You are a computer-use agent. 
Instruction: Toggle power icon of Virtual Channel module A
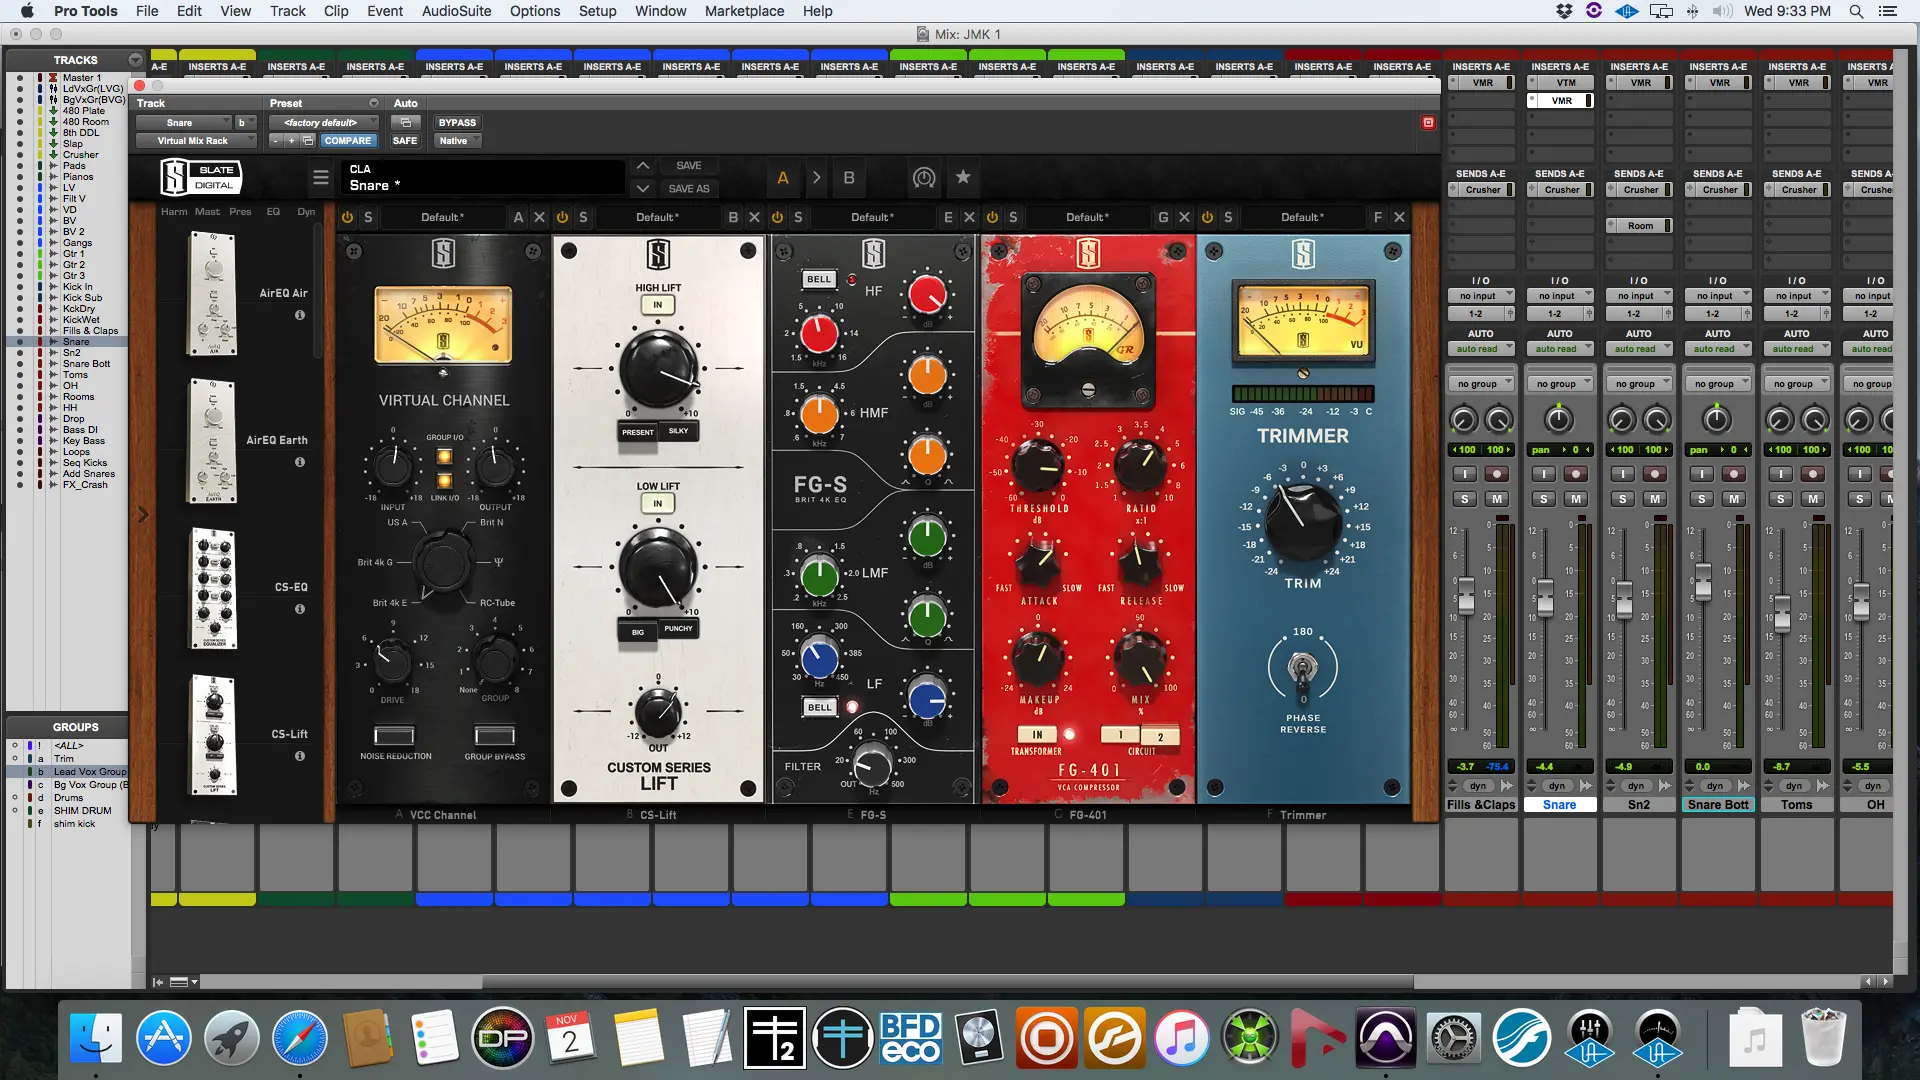click(x=347, y=217)
